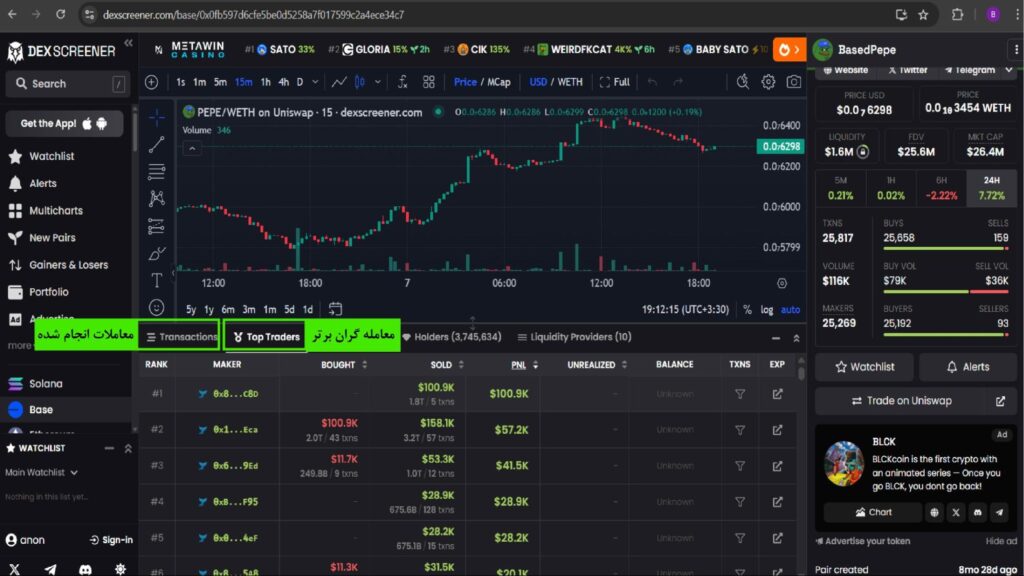Open explorer link for maker 0x1...Eca
The image size is (1024, 576).
coord(777,430)
